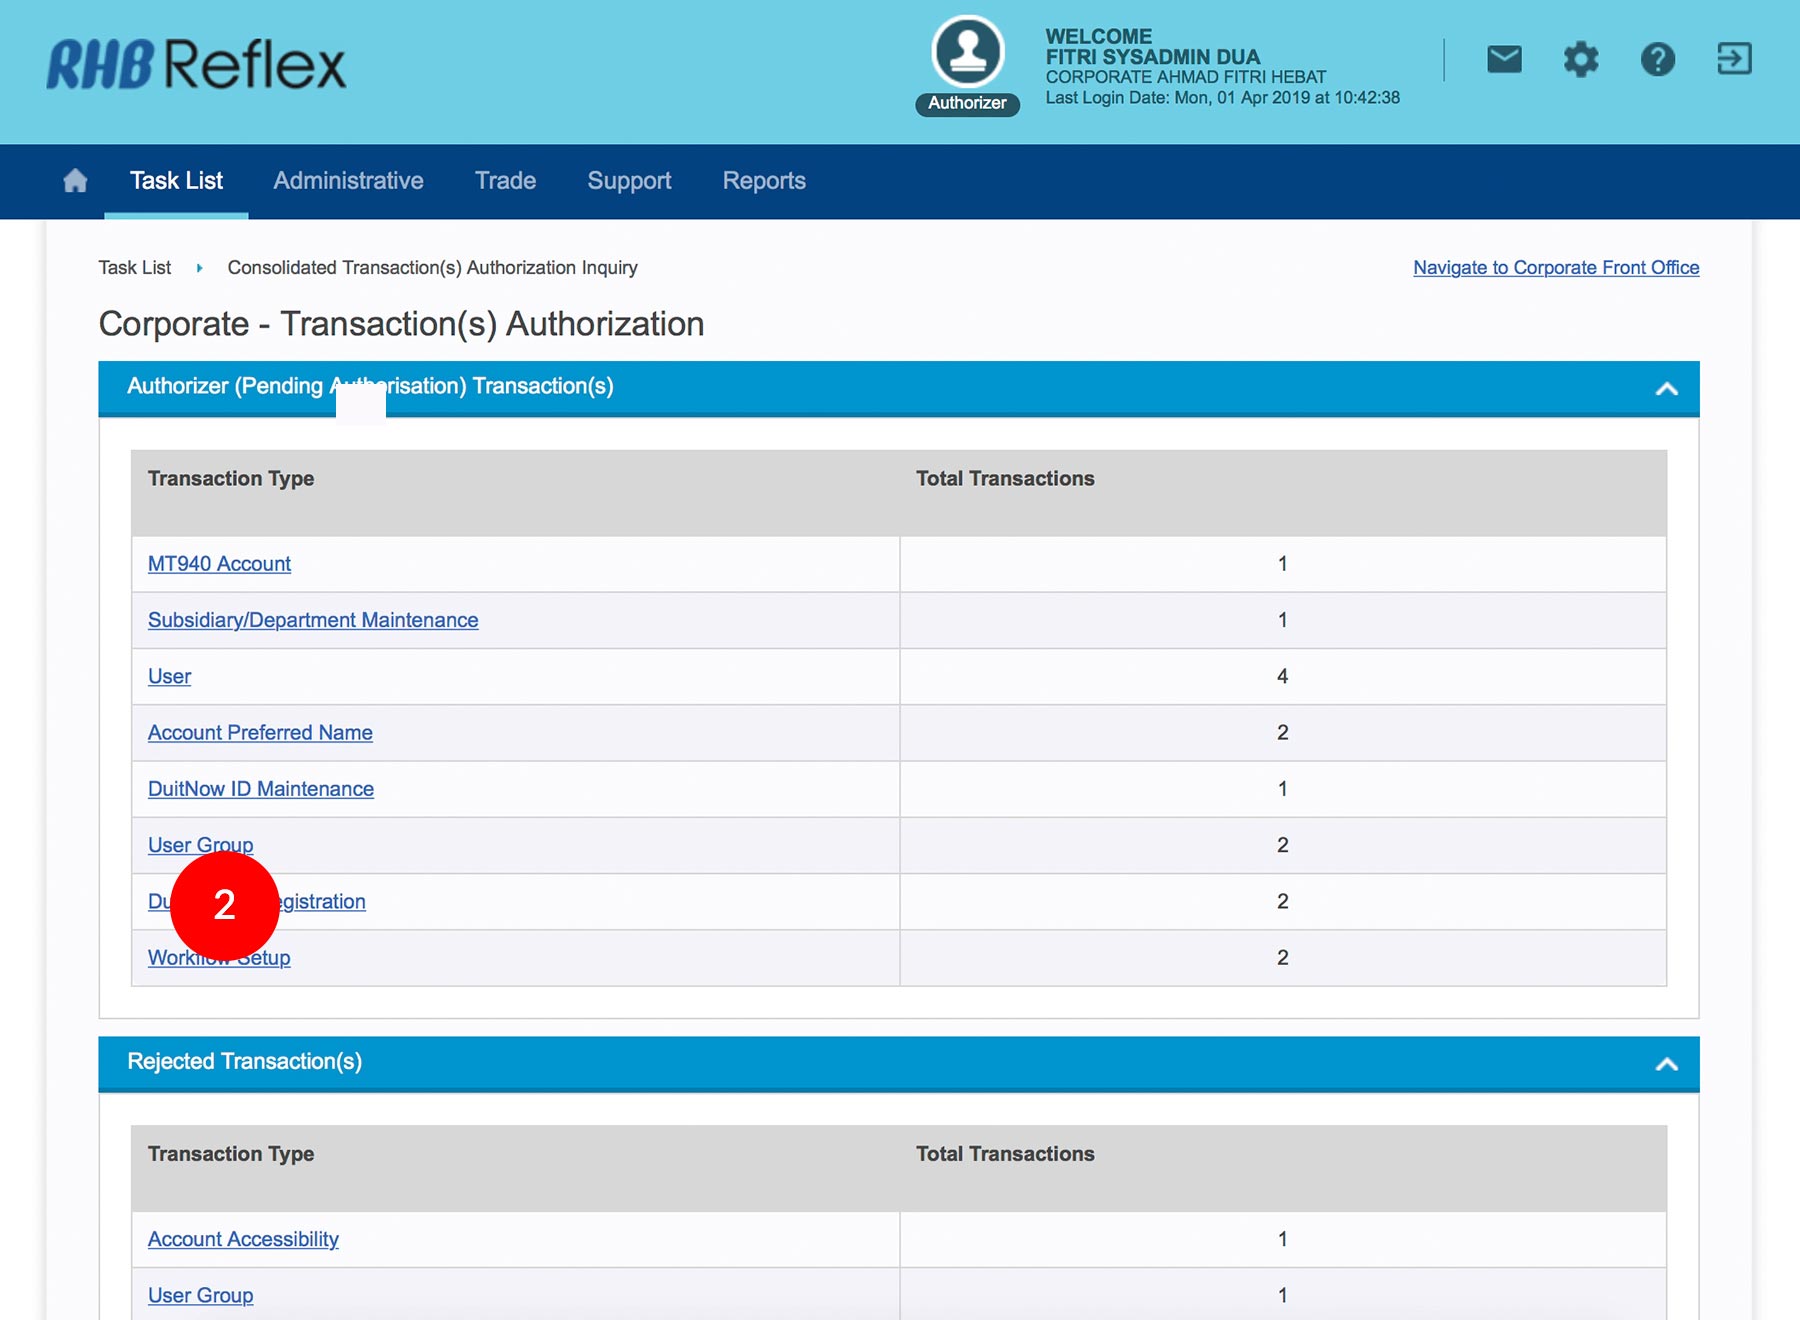1800x1320 pixels.
Task: Go to the Reports tab
Action: 764,181
